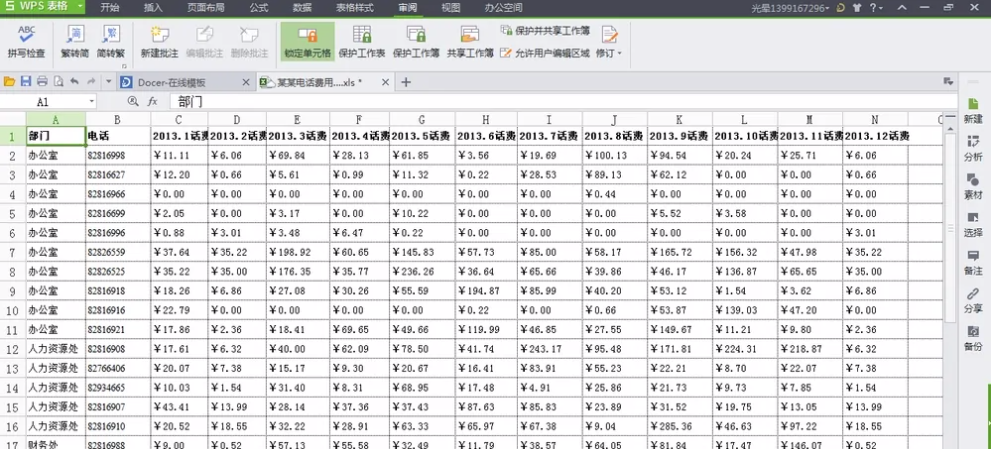The height and width of the screenshot is (449, 991).
Task: Choose 保护并共享工作簿 option
Action: (x=545, y=30)
